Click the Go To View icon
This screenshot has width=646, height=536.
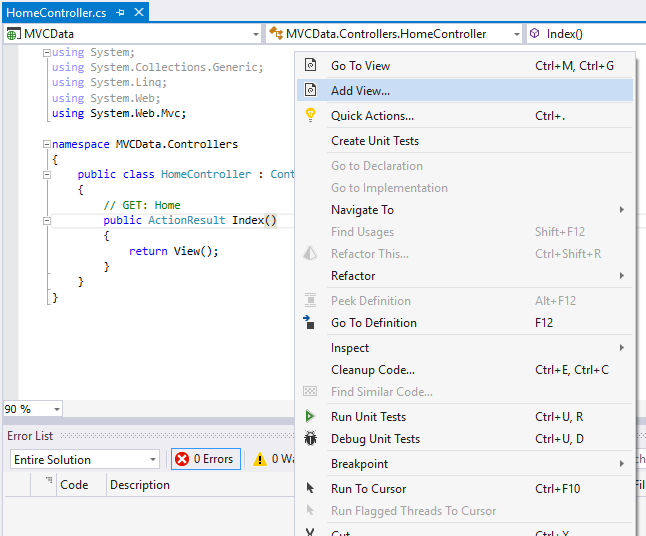click(310, 66)
